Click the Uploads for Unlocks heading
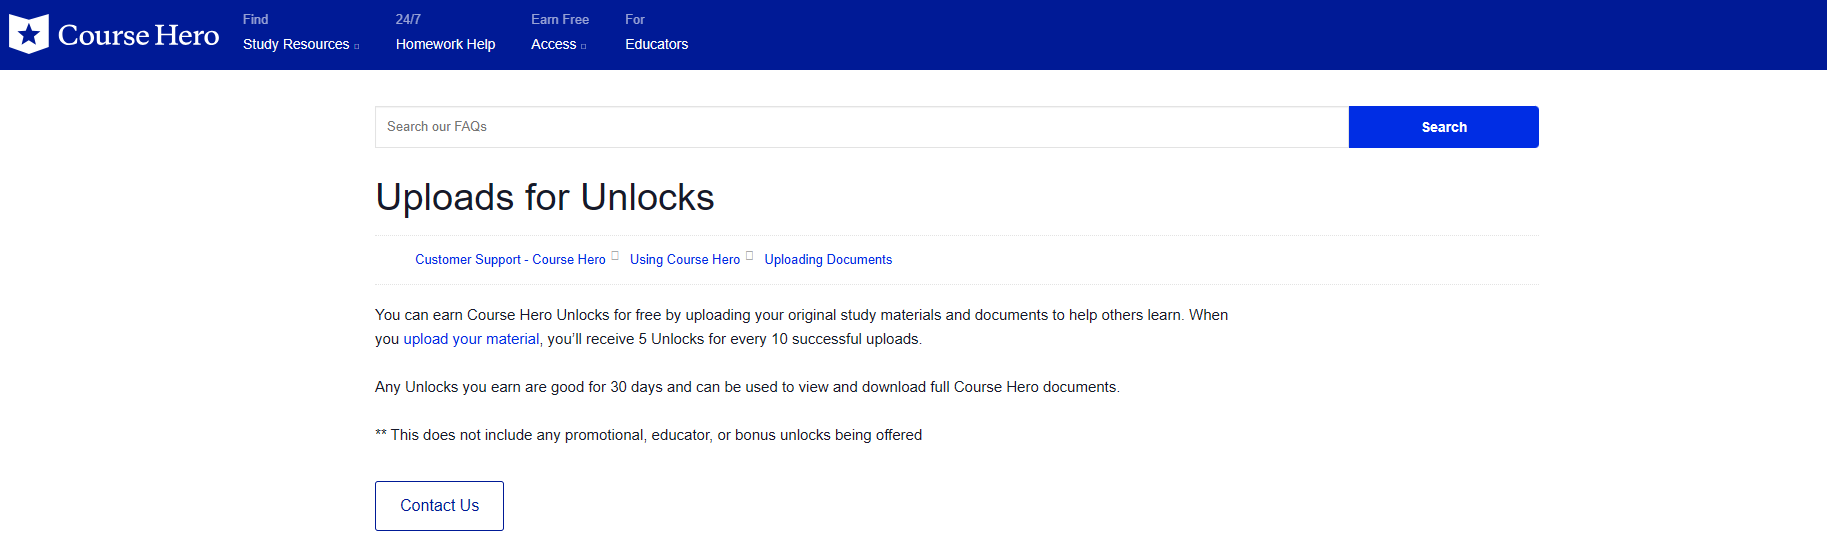 [545, 197]
